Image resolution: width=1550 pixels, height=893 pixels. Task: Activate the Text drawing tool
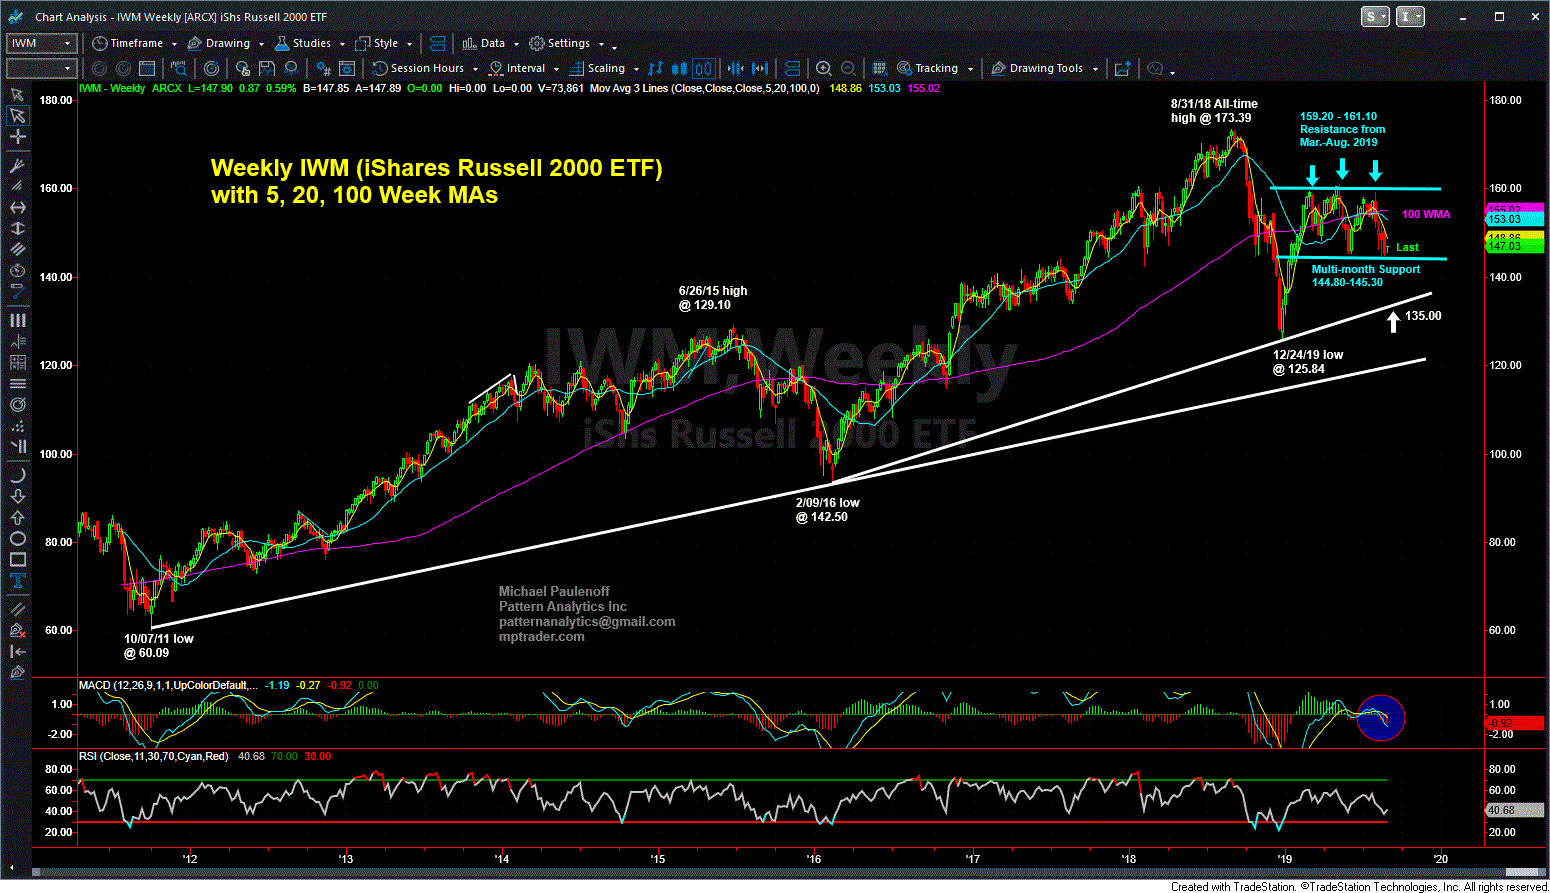[17, 581]
